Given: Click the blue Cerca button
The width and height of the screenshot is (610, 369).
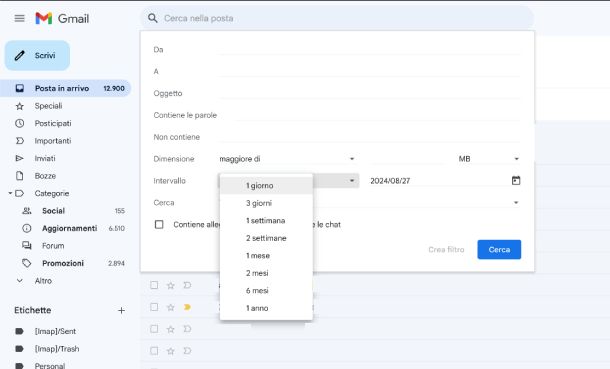Looking at the screenshot, I should (x=499, y=250).
